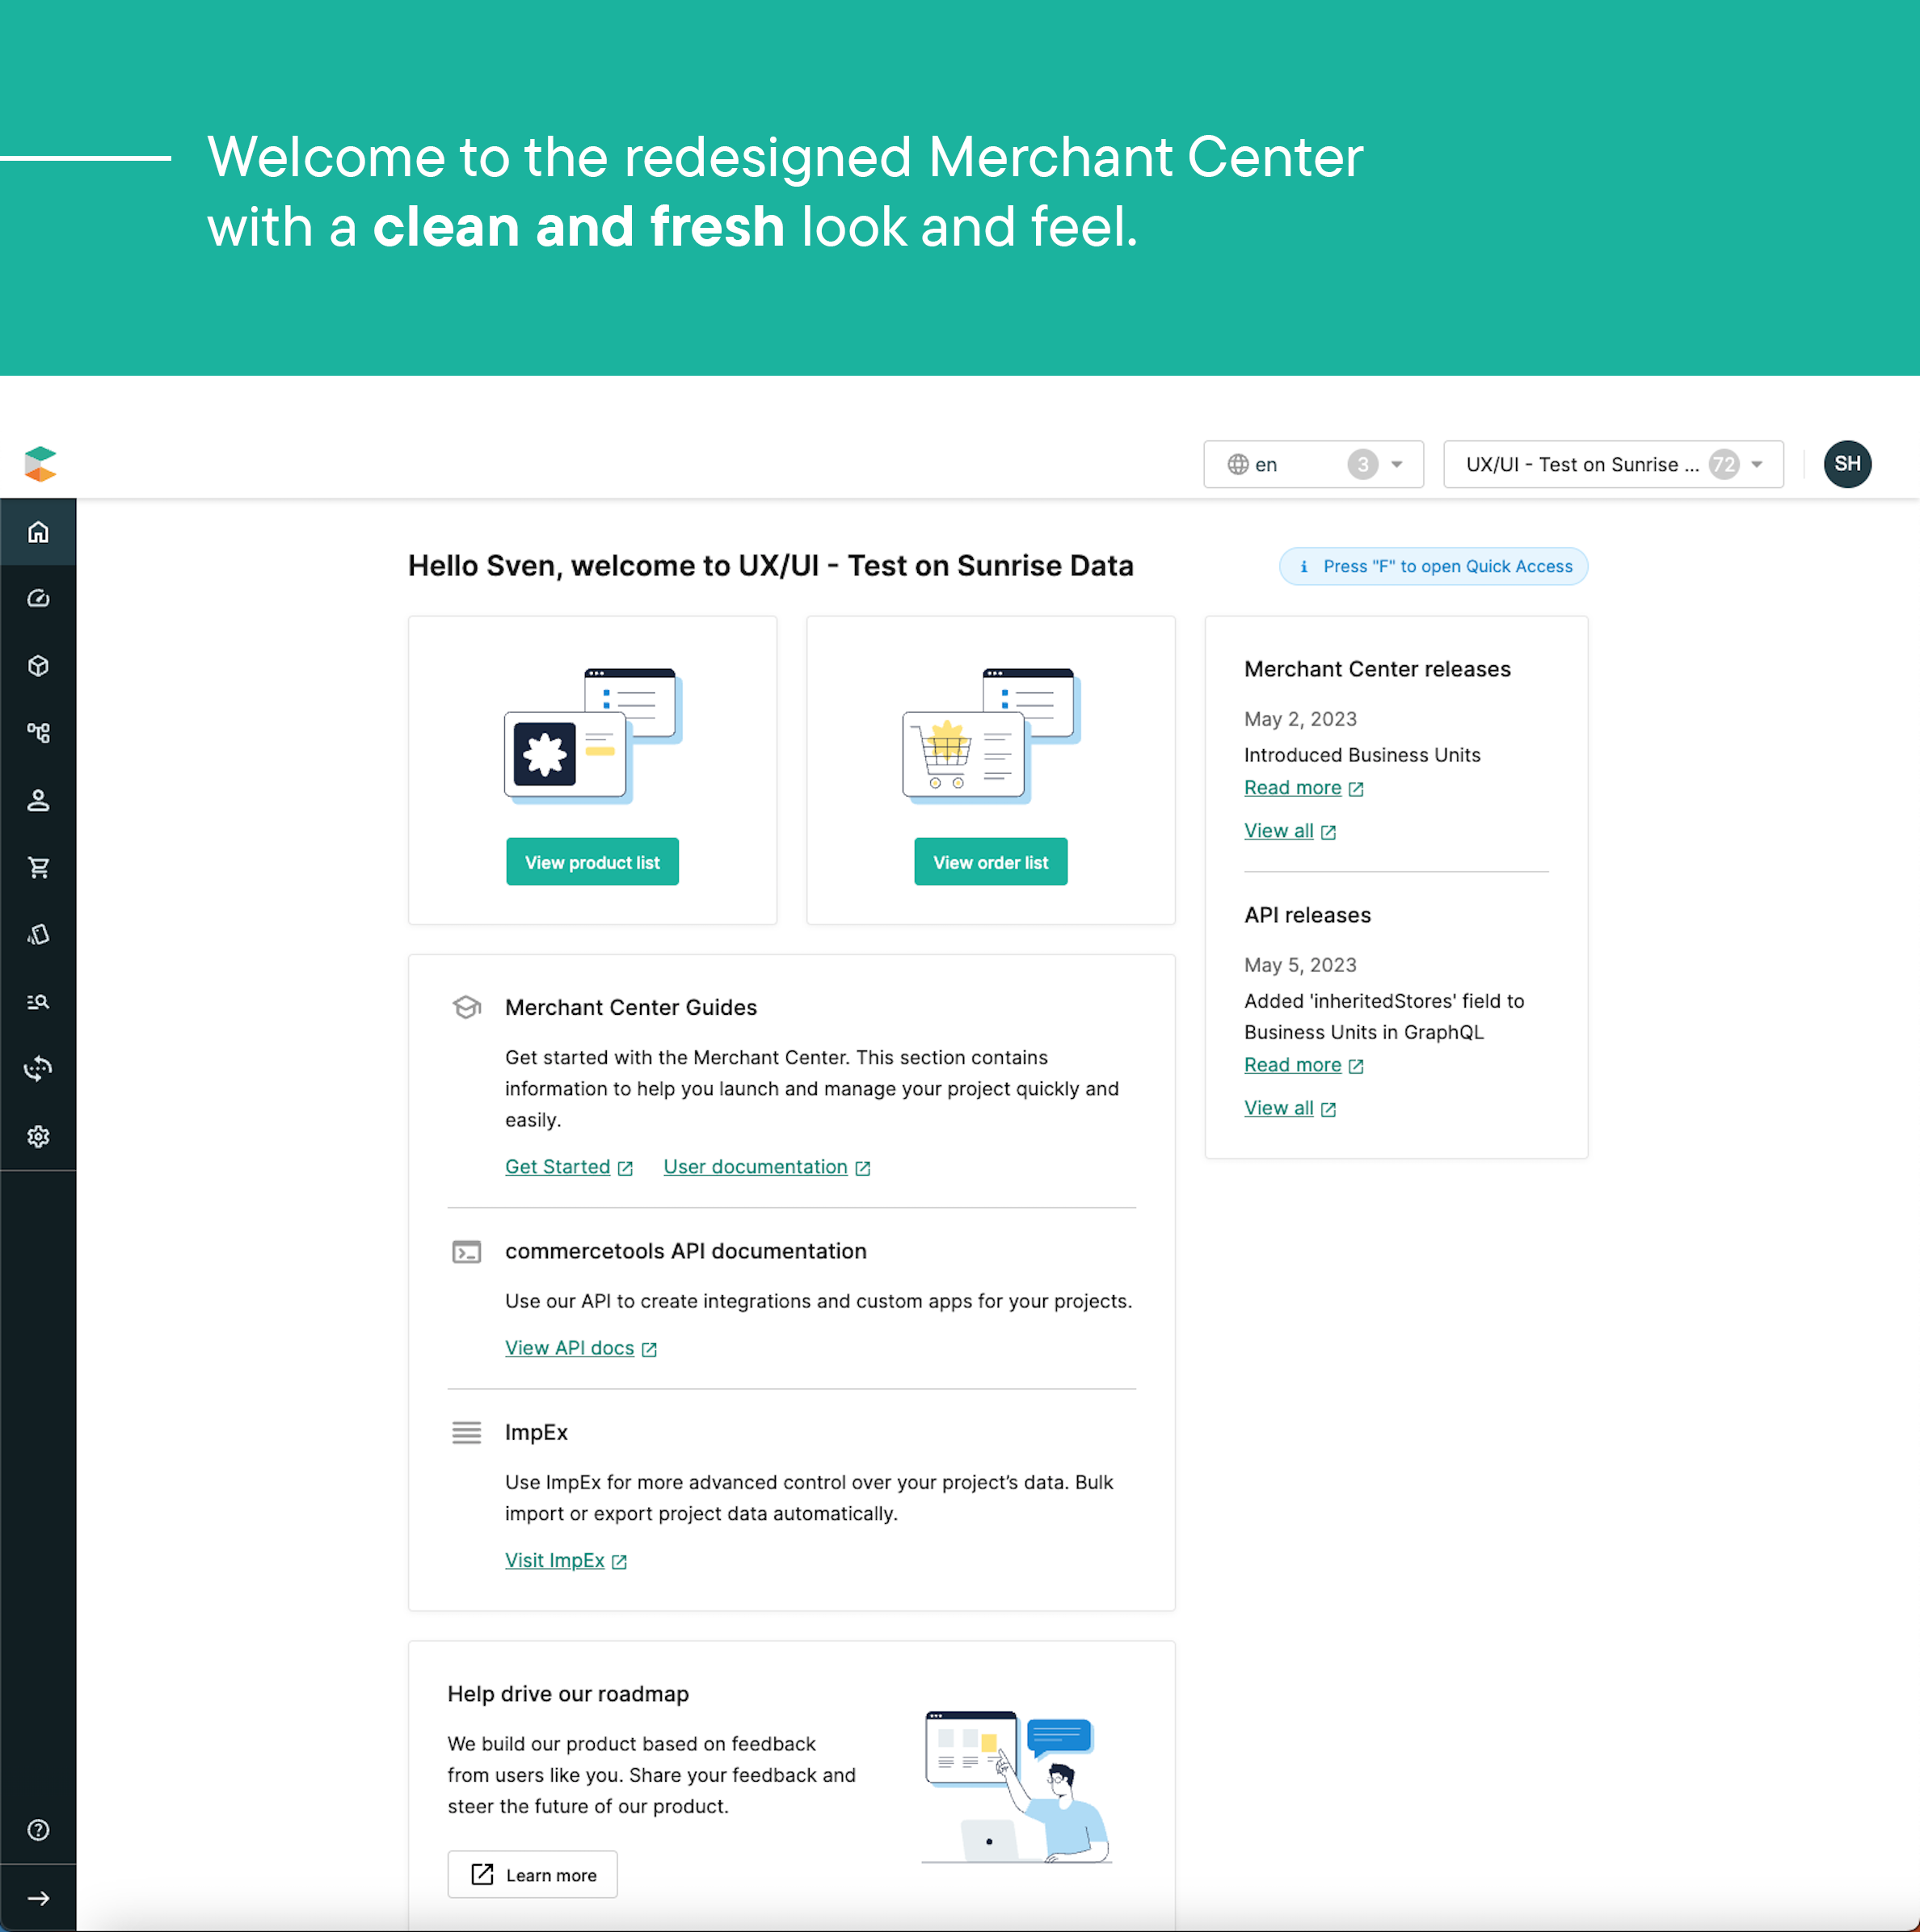The height and width of the screenshot is (1932, 1920).
Task: Open the Products cube icon in sidebar
Action: coord(38,666)
